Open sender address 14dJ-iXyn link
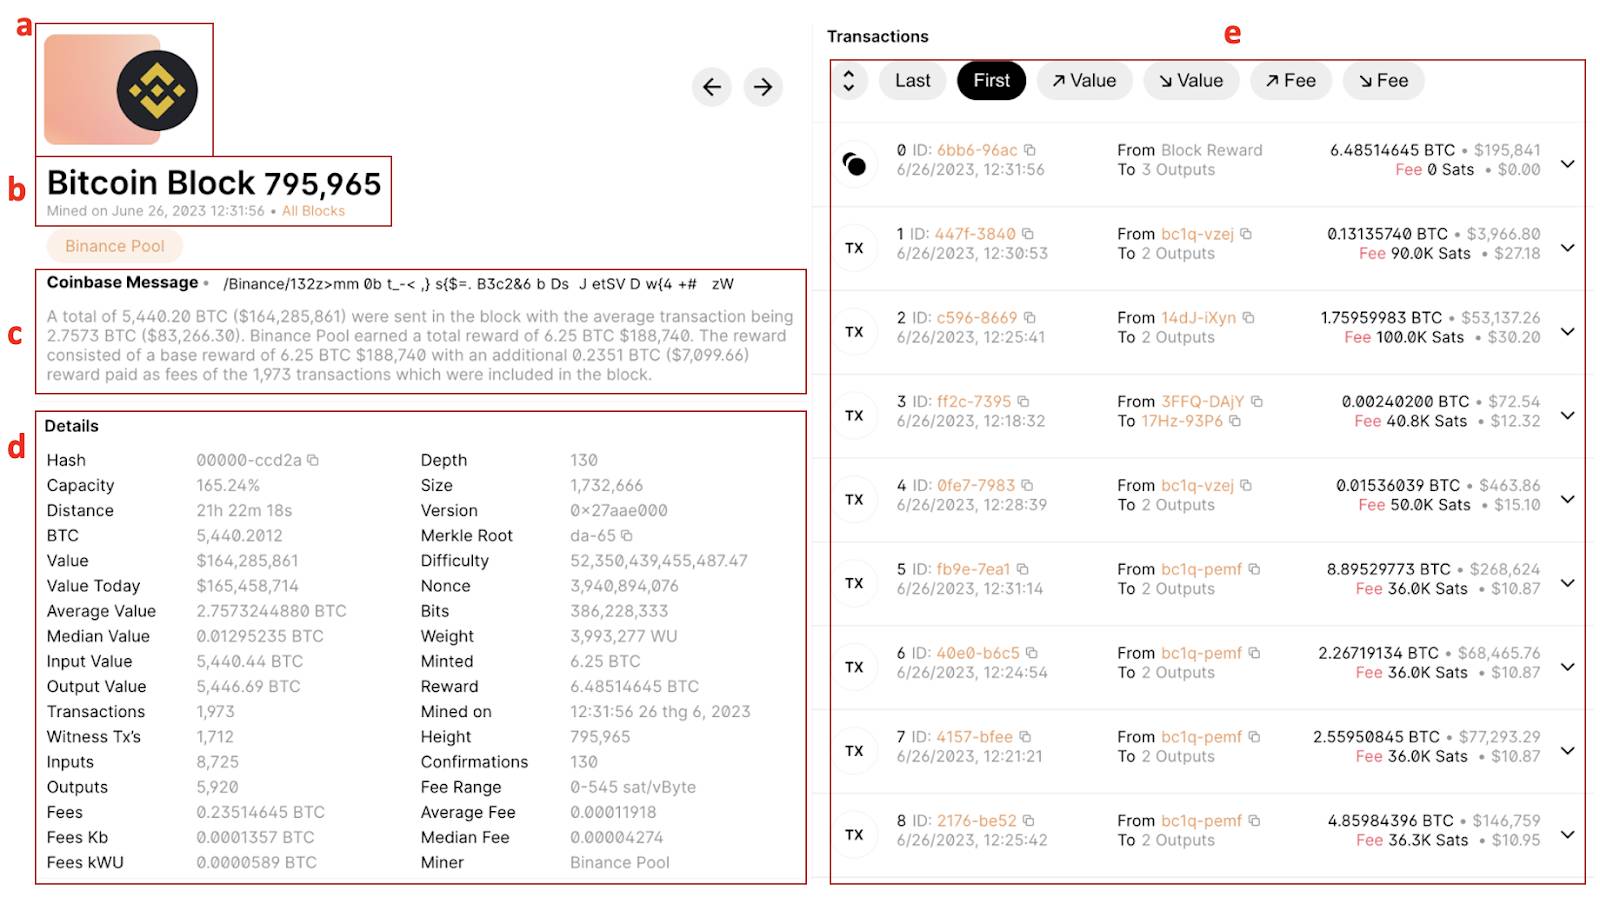1600x897 pixels. point(1198,318)
